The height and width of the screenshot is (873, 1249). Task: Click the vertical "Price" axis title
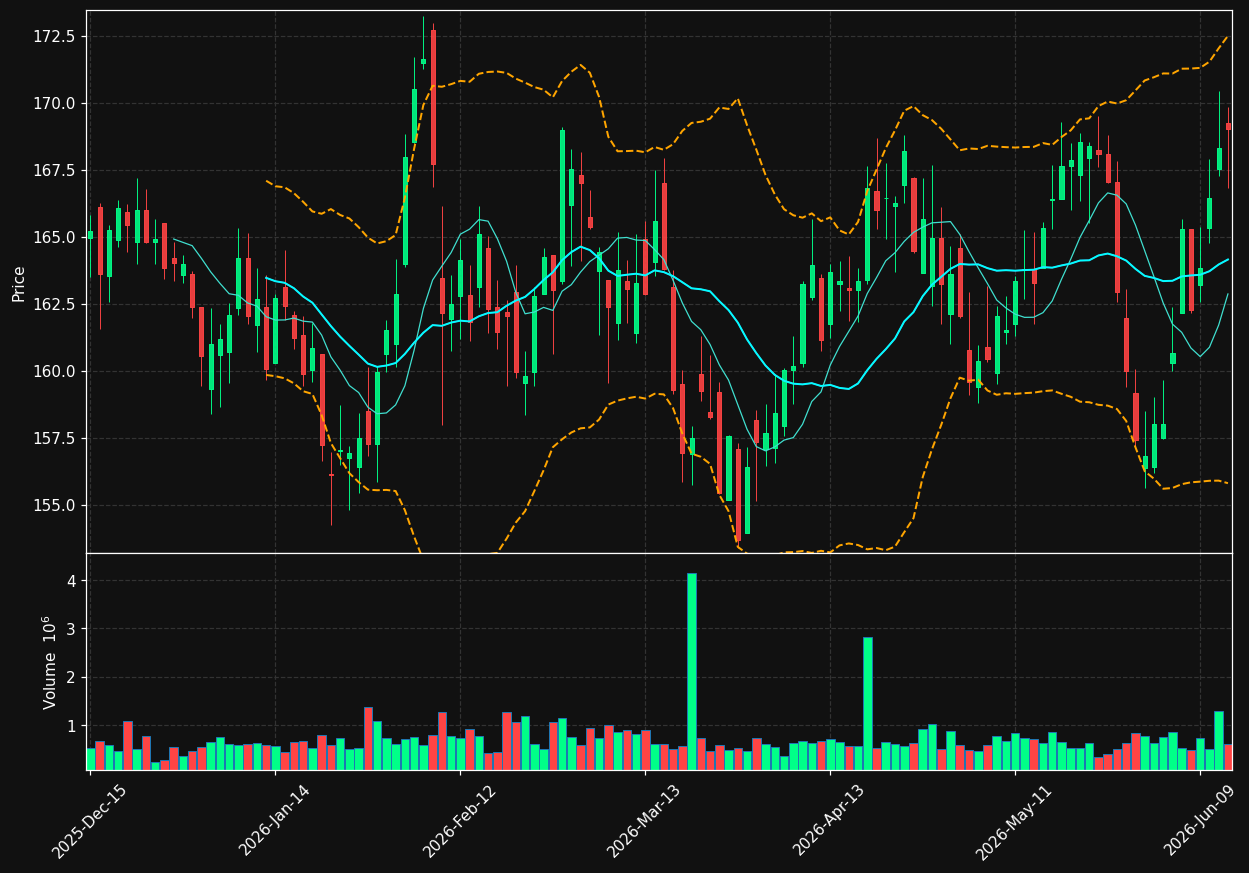click(19, 283)
